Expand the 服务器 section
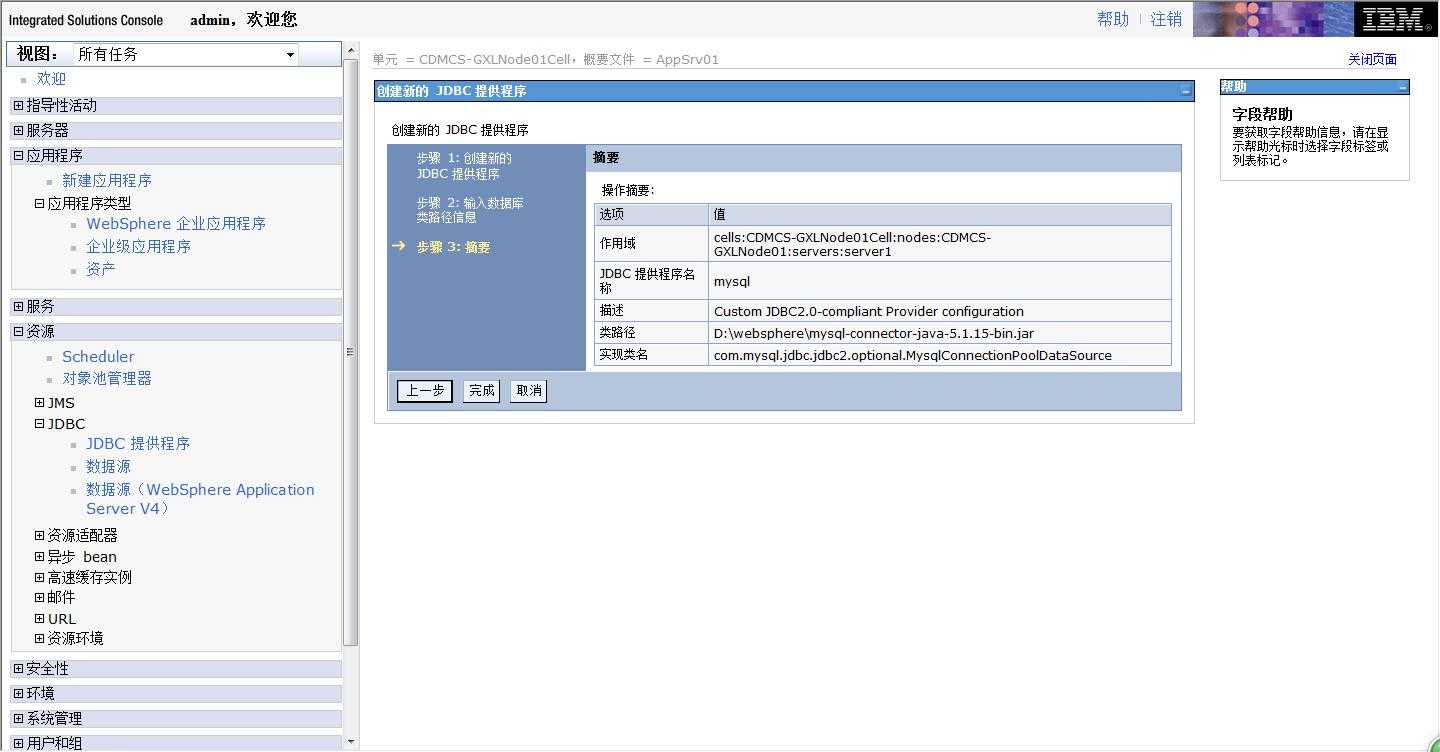This screenshot has width=1440, height=752. [18, 130]
